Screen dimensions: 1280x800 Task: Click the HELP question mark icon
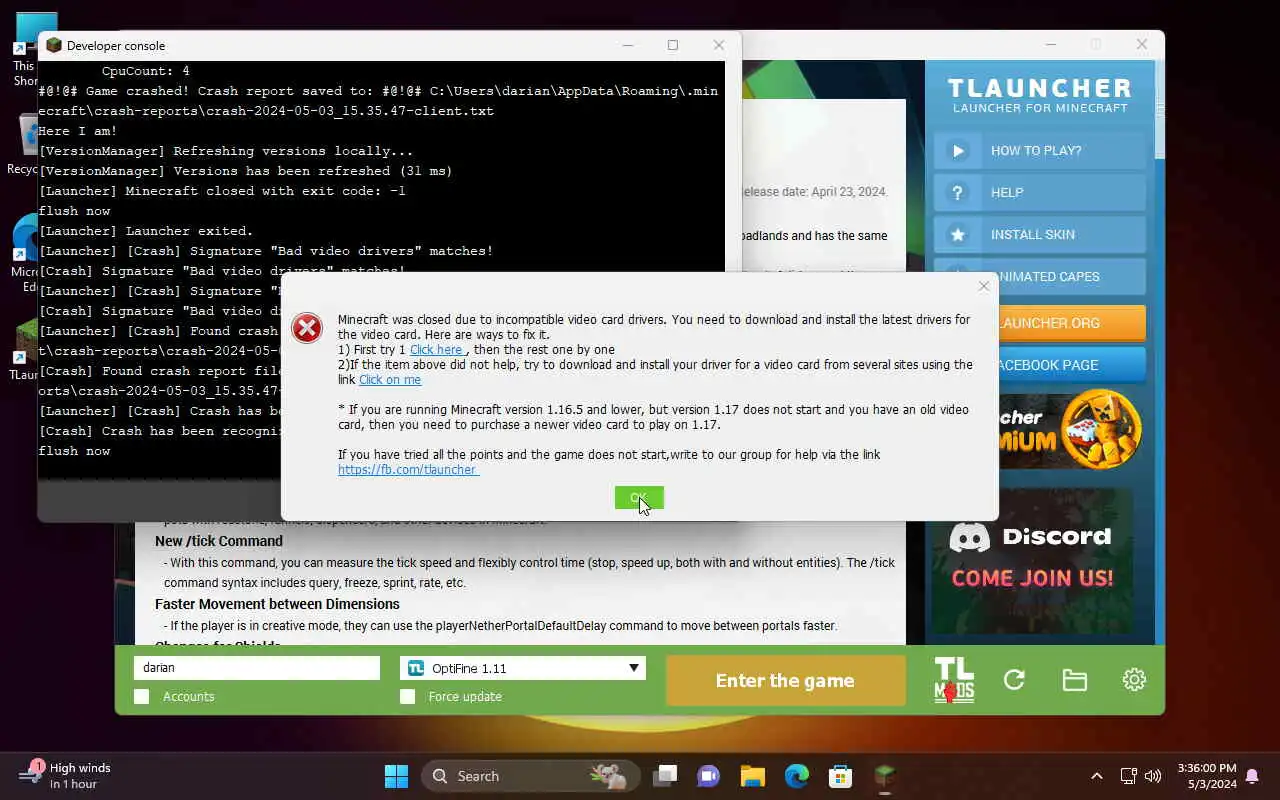(x=958, y=193)
